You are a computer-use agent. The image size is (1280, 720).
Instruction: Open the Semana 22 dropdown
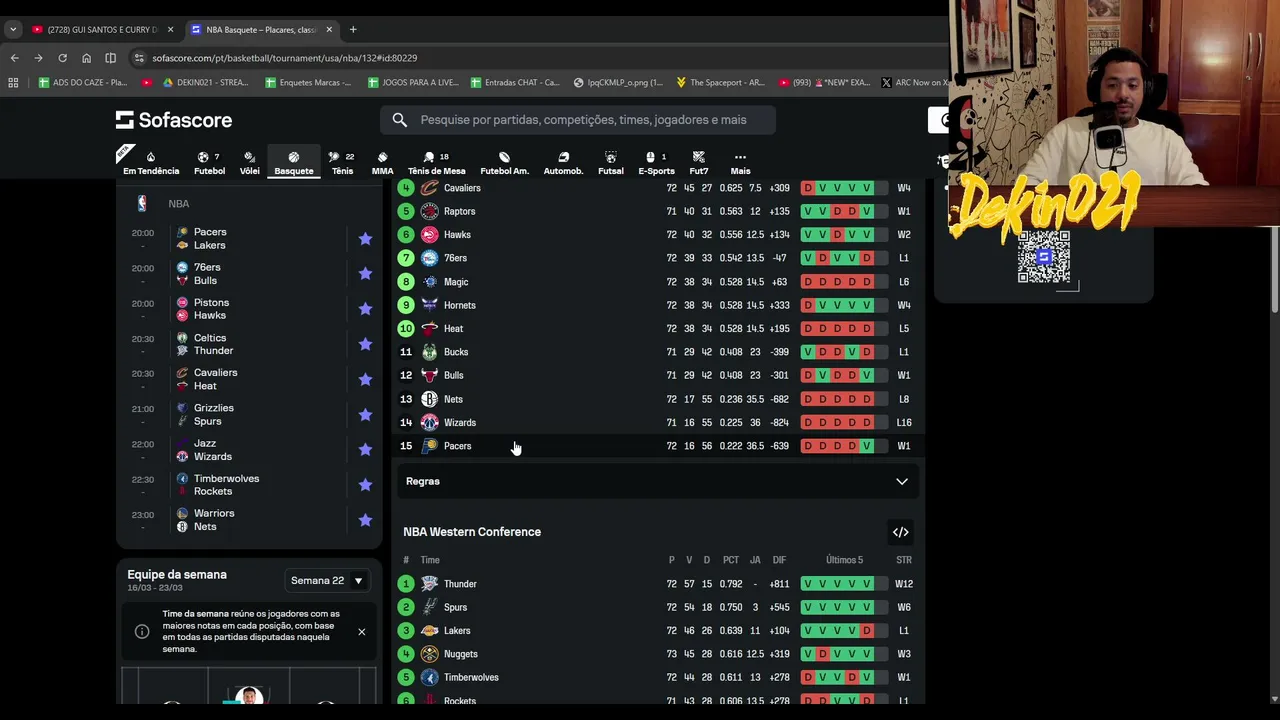point(327,580)
